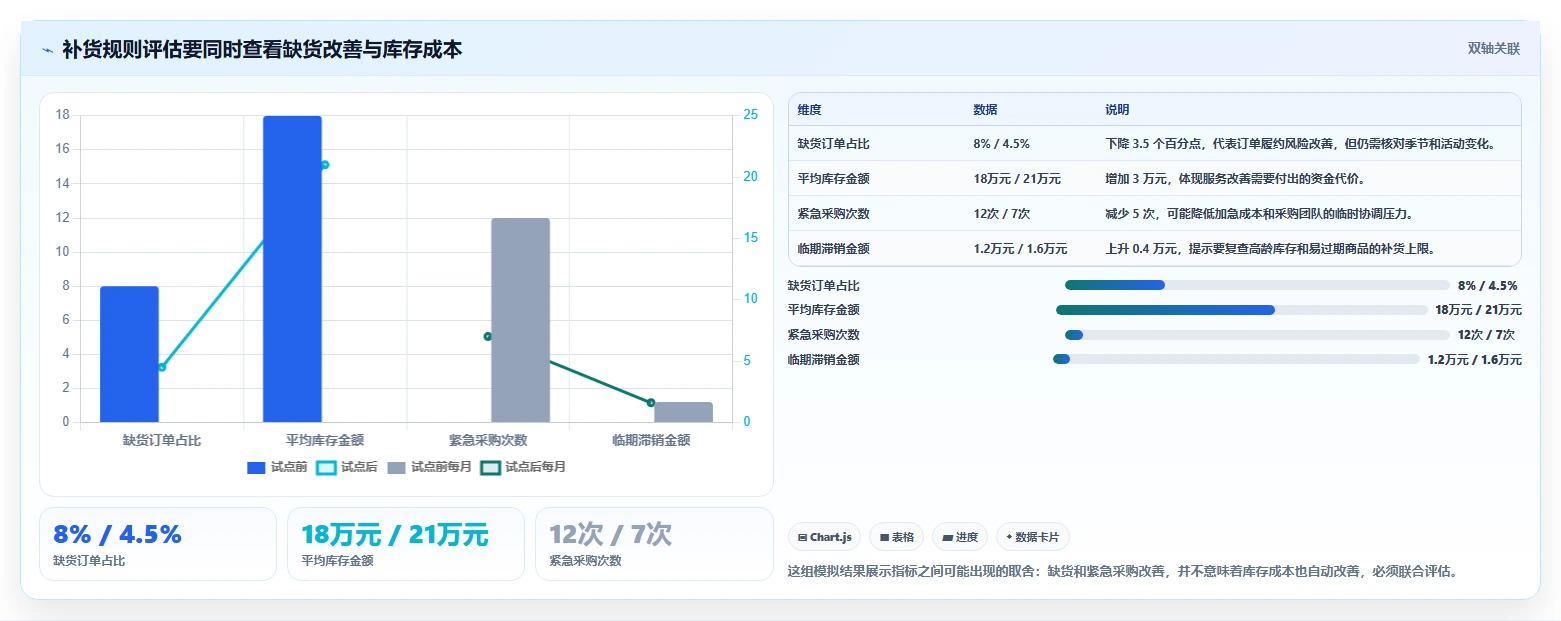This screenshot has height=621, width=1561.
Task: Click the 缺货订单占比 x-axis label
Action: tap(162, 440)
